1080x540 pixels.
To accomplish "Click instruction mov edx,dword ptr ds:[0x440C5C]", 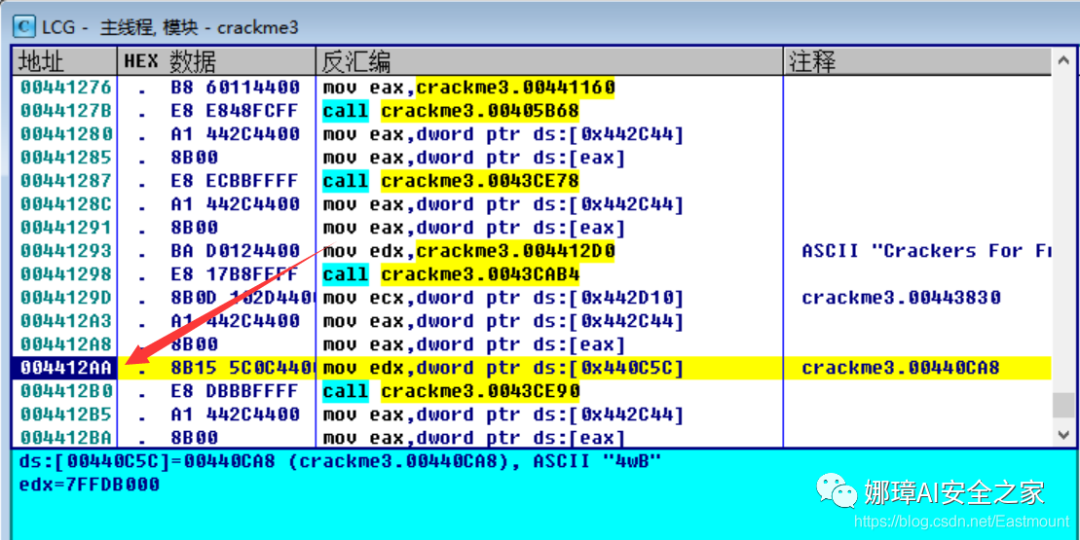I will pyautogui.click(x=503, y=368).
